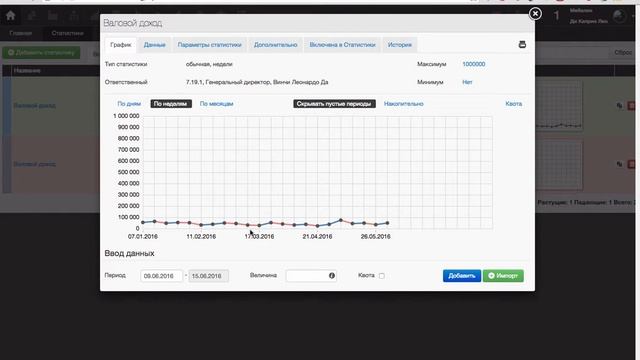This screenshot has width=640, height=360.
Task: Switch to the Дополнительно tab
Action: [276, 45]
